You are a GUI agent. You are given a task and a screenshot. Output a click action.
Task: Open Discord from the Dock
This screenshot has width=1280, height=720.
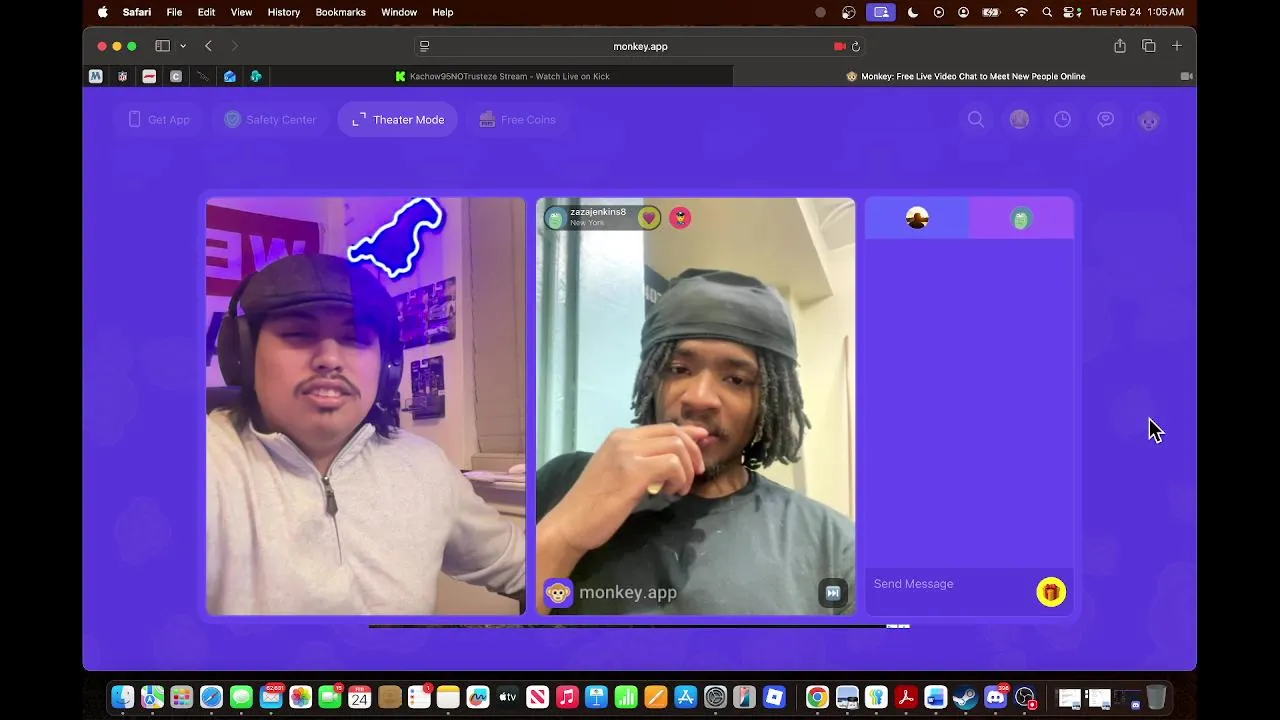[995, 697]
